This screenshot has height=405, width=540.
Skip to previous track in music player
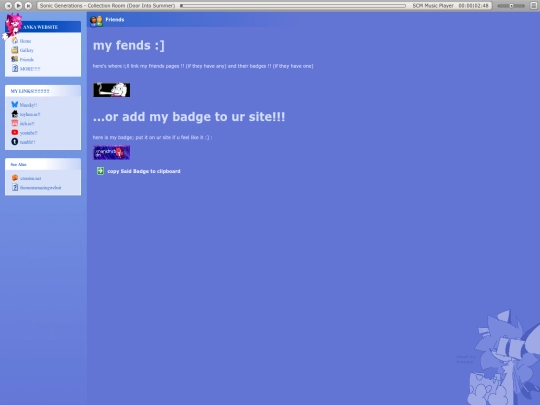coord(8,6)
